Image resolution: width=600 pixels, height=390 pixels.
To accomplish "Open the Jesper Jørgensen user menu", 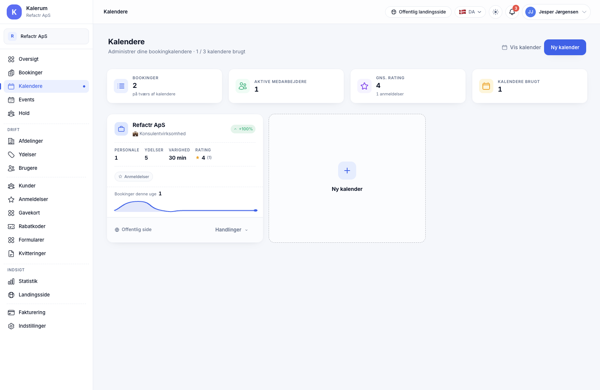I will (x=557, y=12).
